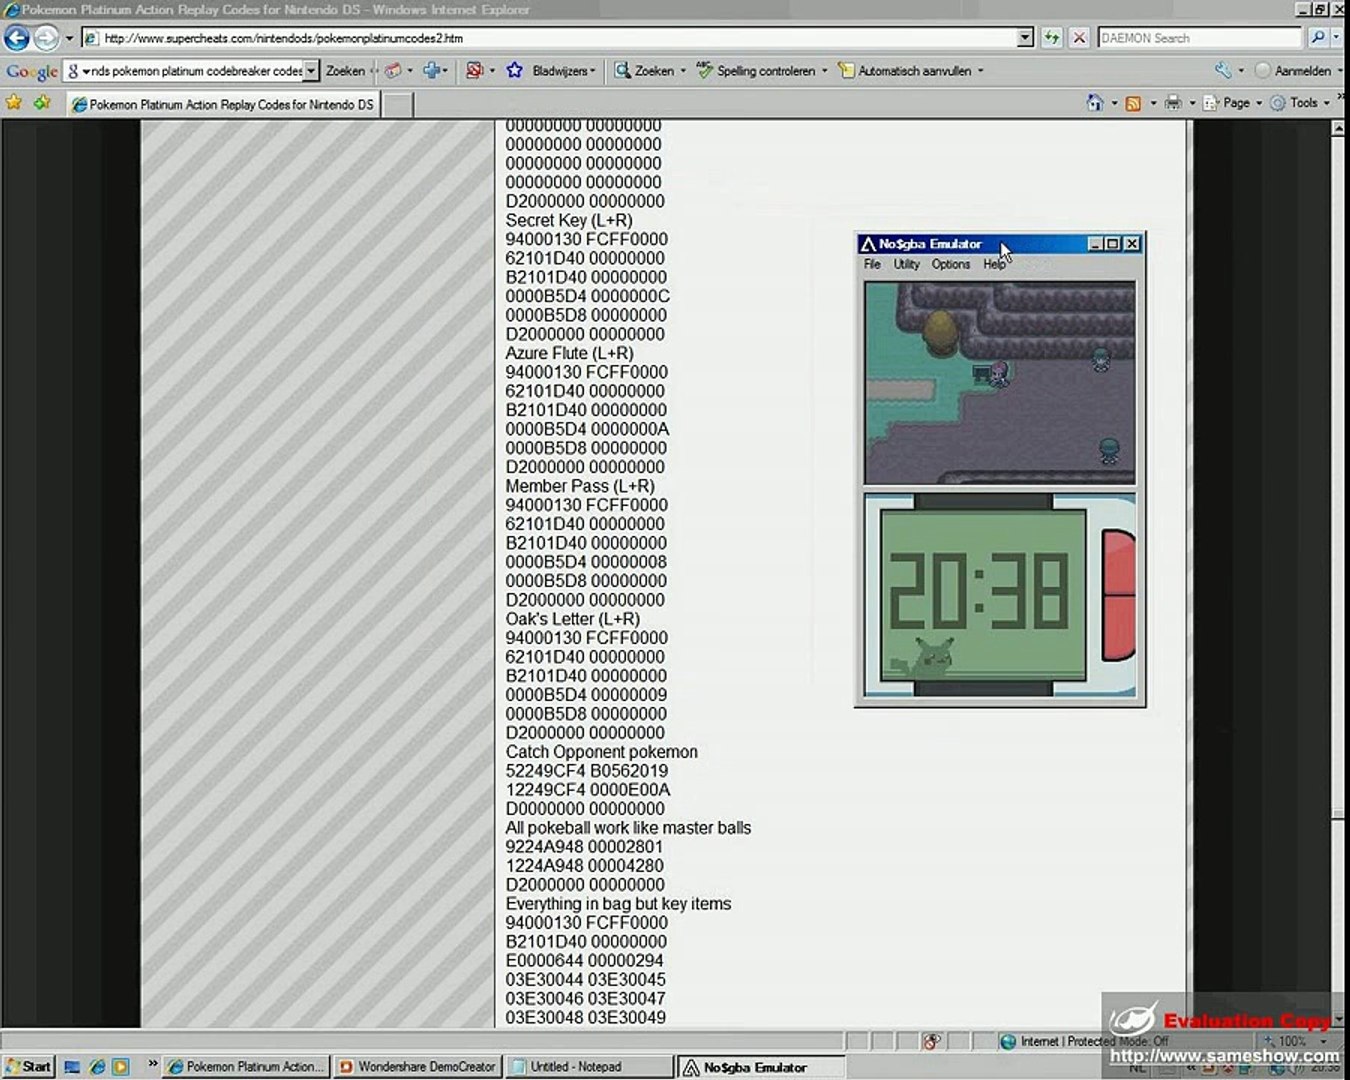The width and height of the screenshot is (1350, 1080).
Task: Expand the Spelling controleren dropdown arrow
Action: coord(825,71)
